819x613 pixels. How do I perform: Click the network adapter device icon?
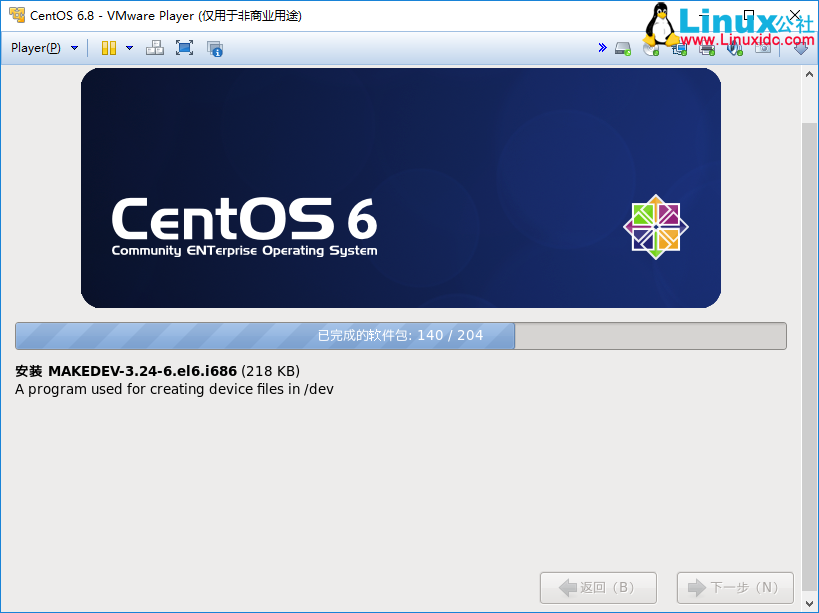(679, 48)
